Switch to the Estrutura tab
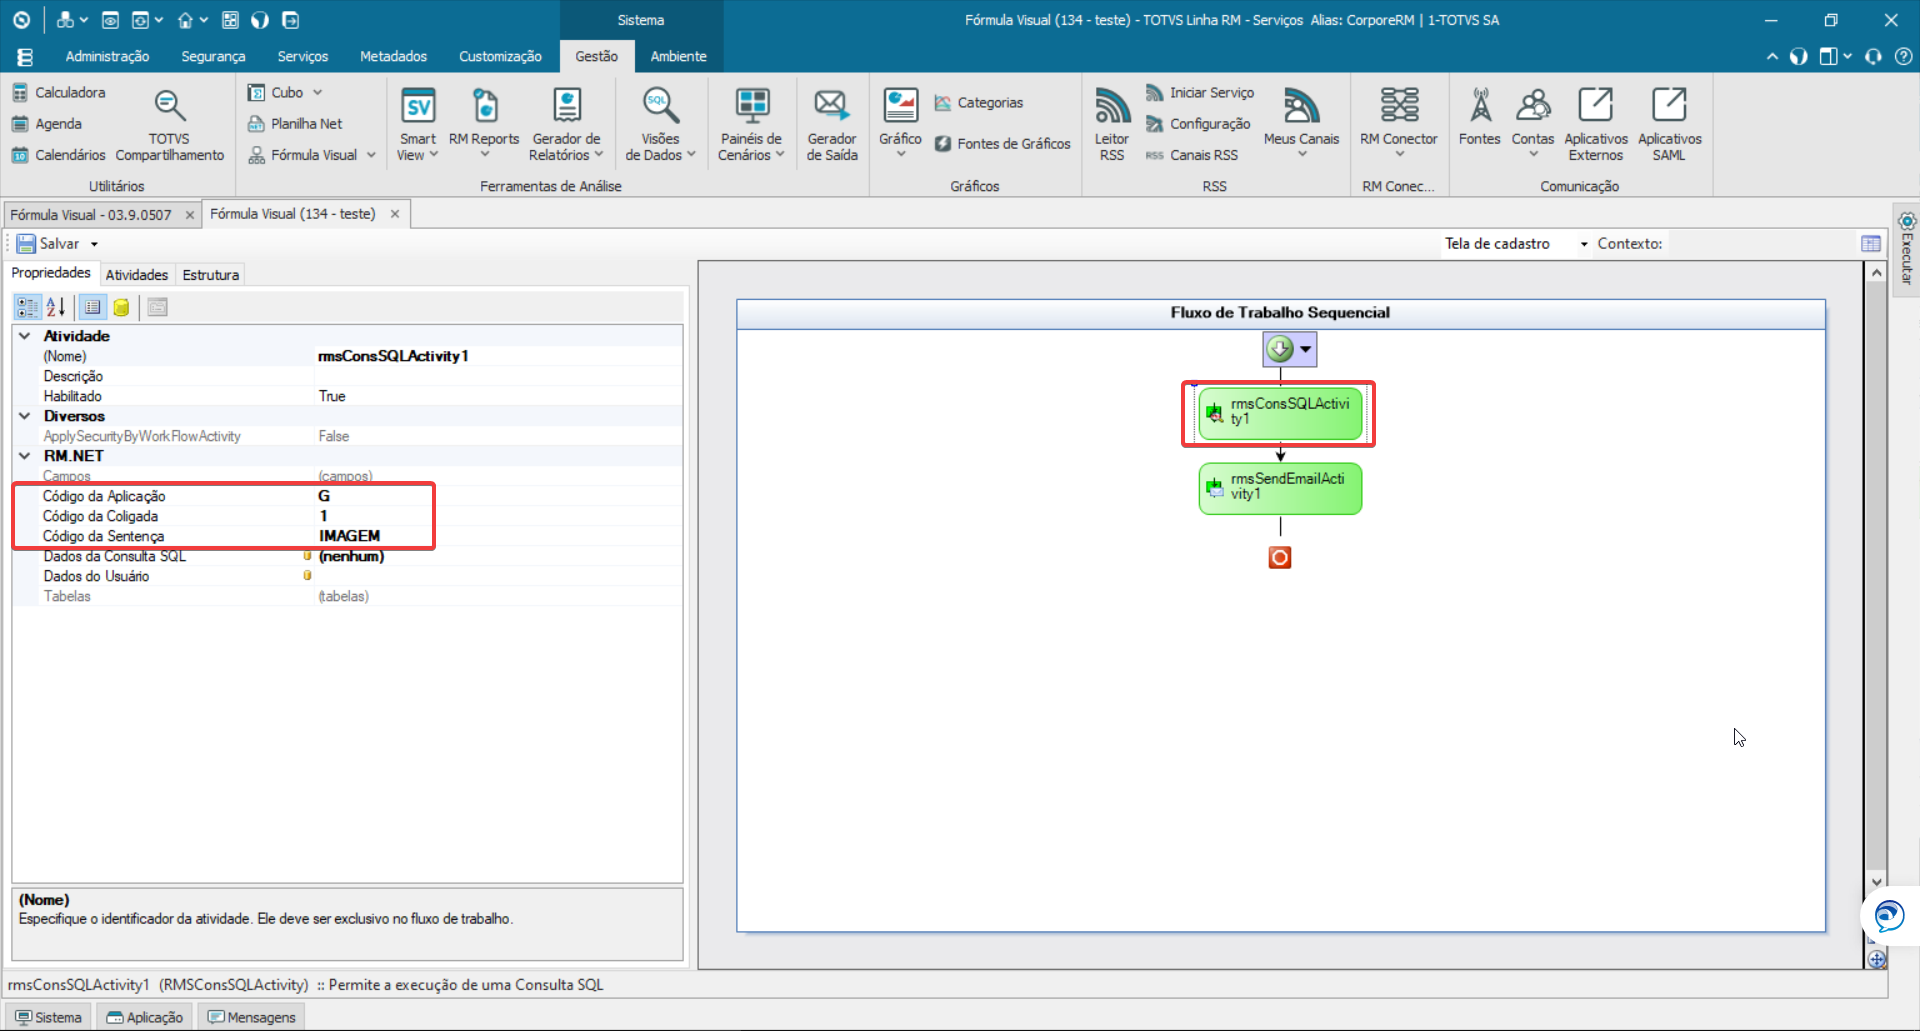Viewport: 1920px width, 1031px height. (210, 274)
